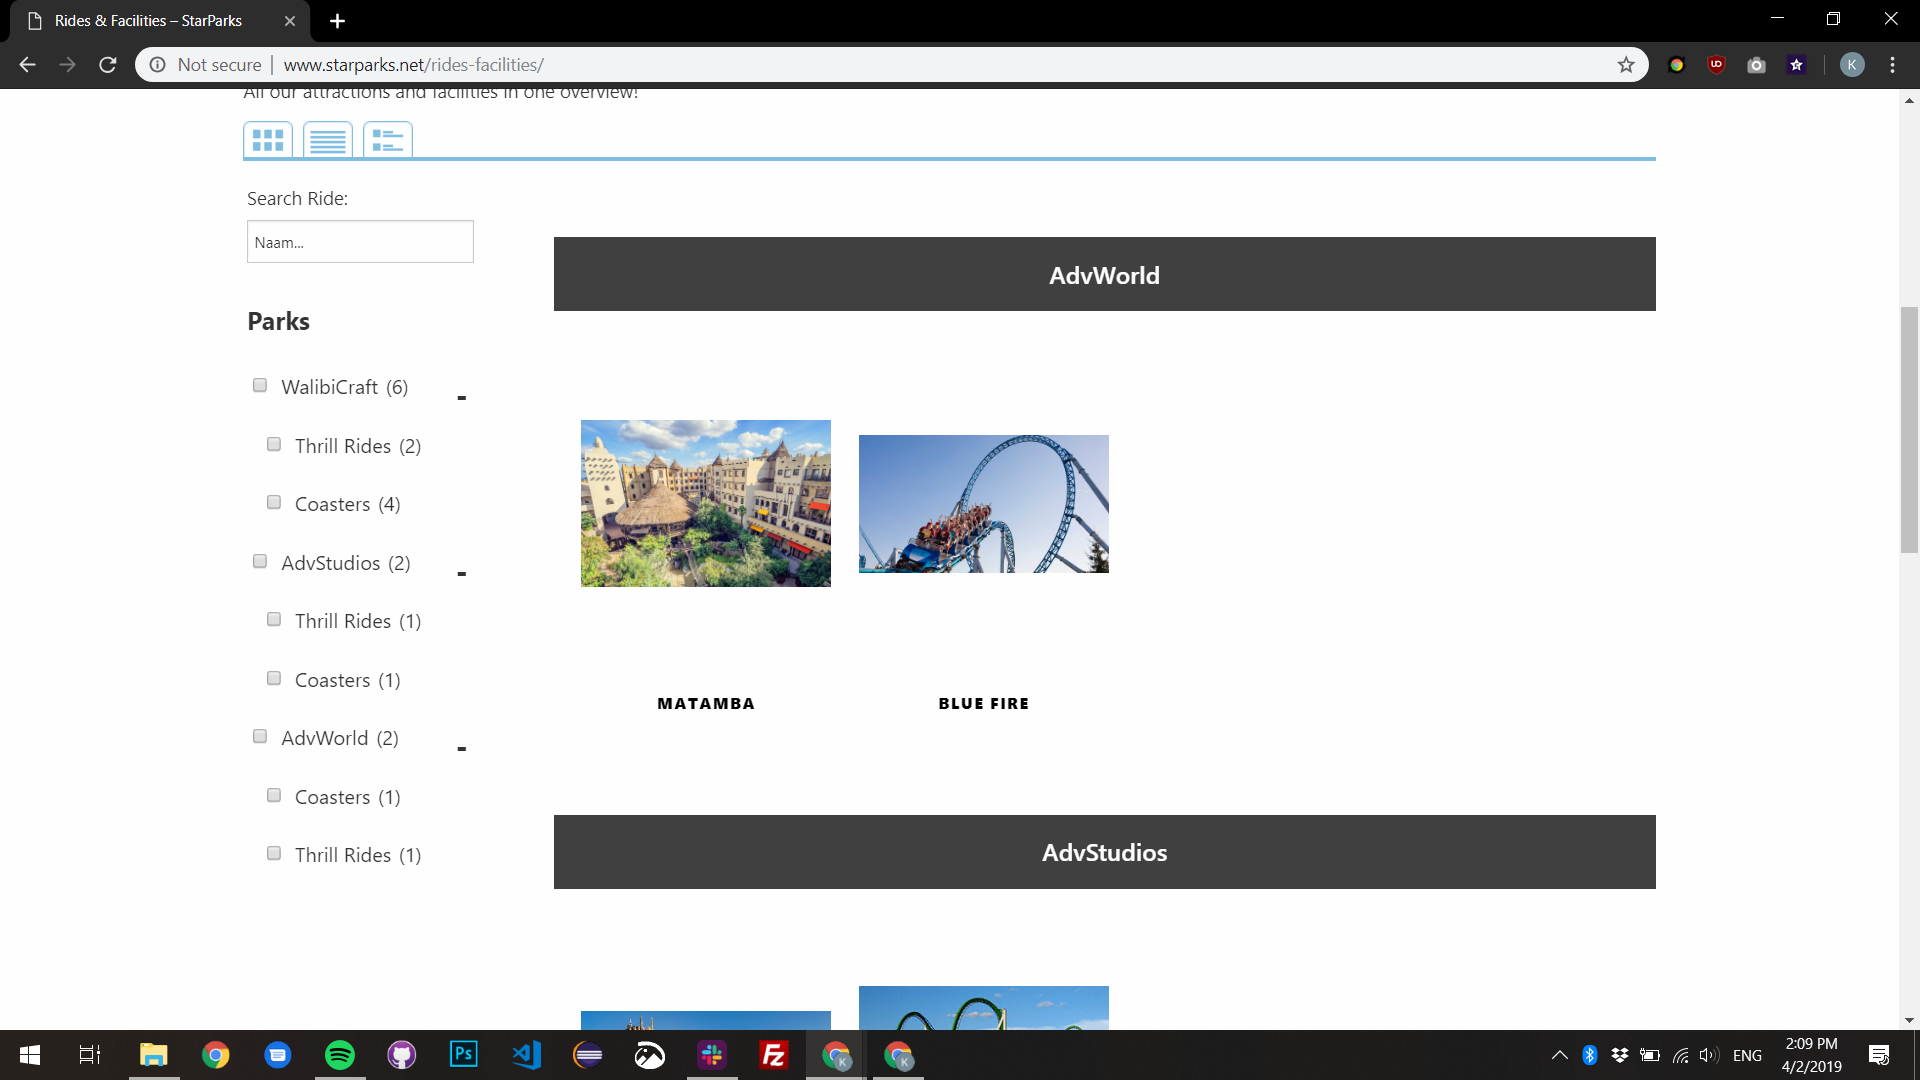This screenshot has height=1080, width=1920.
Task: Open the Windows Start menu
Action: (x=30, y=1055)
